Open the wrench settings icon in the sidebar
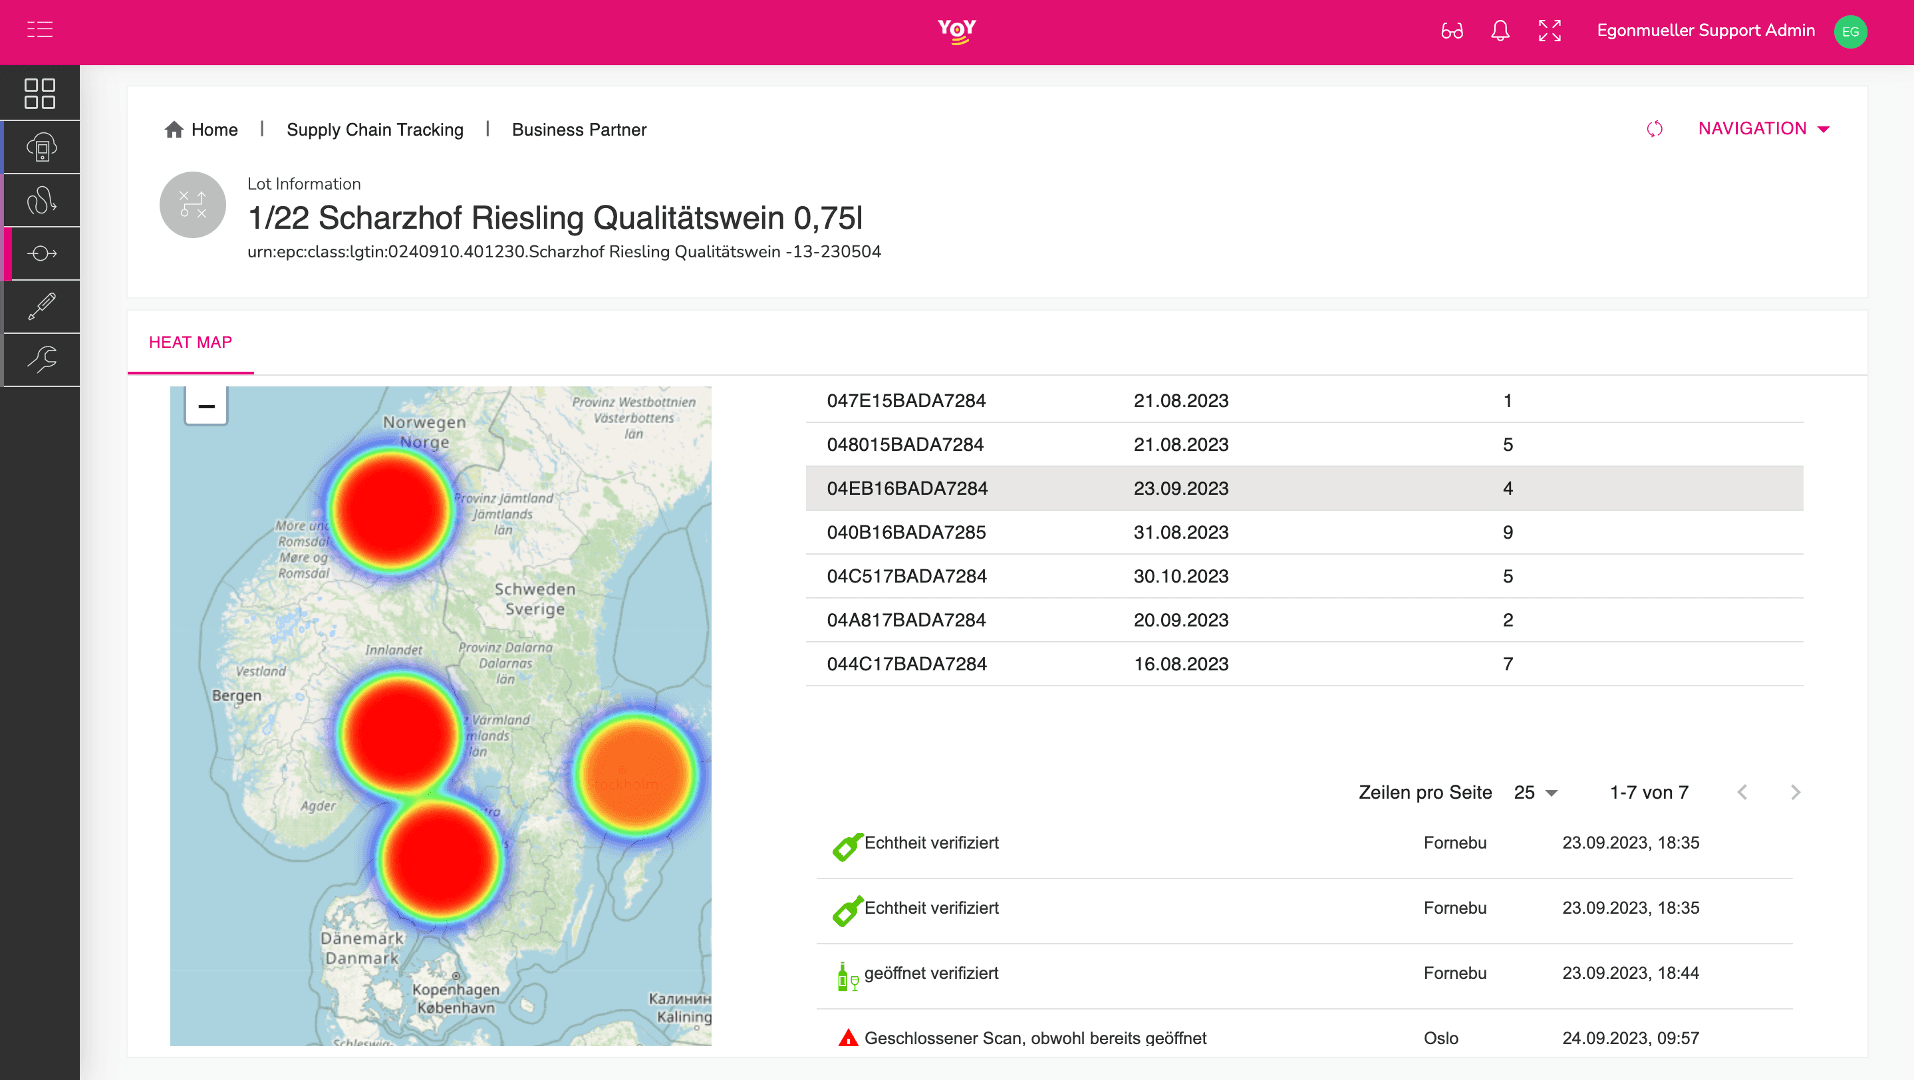This screenshot has width=1914, height=1080. point(41,360)
